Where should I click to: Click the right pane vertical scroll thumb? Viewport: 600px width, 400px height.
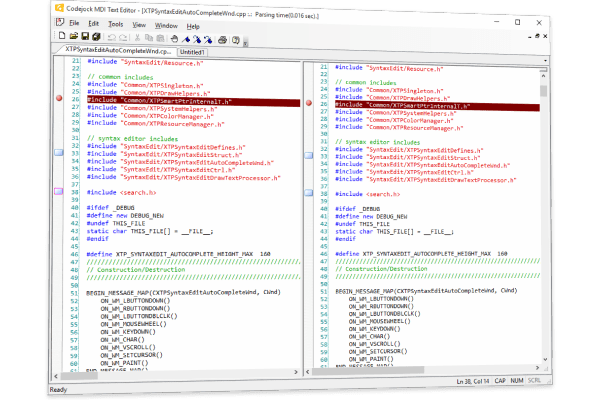pos(543,91)
